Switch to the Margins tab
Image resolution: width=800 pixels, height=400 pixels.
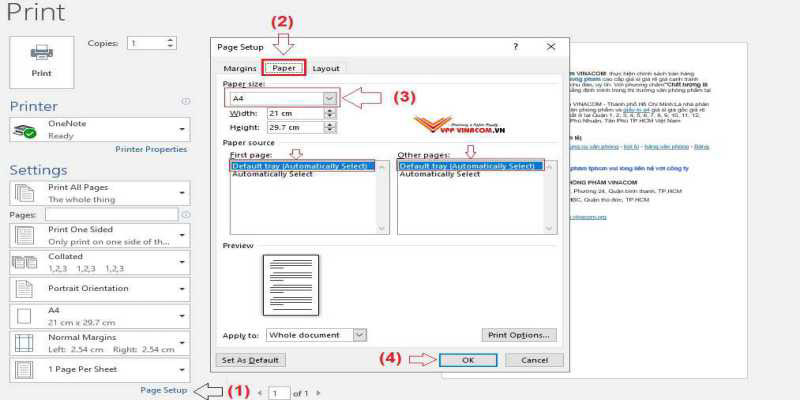[240, 68]
